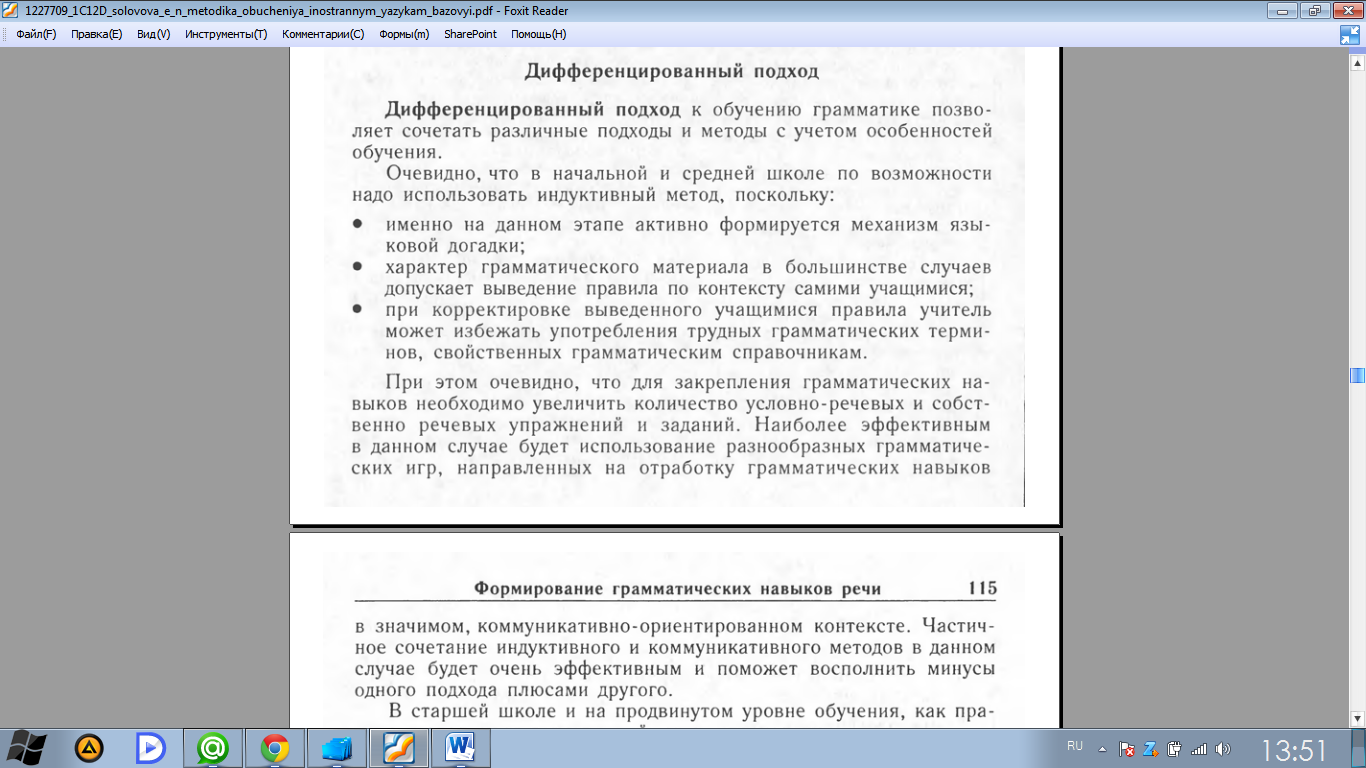Open the Вид(V) menu
The image size is (1366, 768).
153,33
